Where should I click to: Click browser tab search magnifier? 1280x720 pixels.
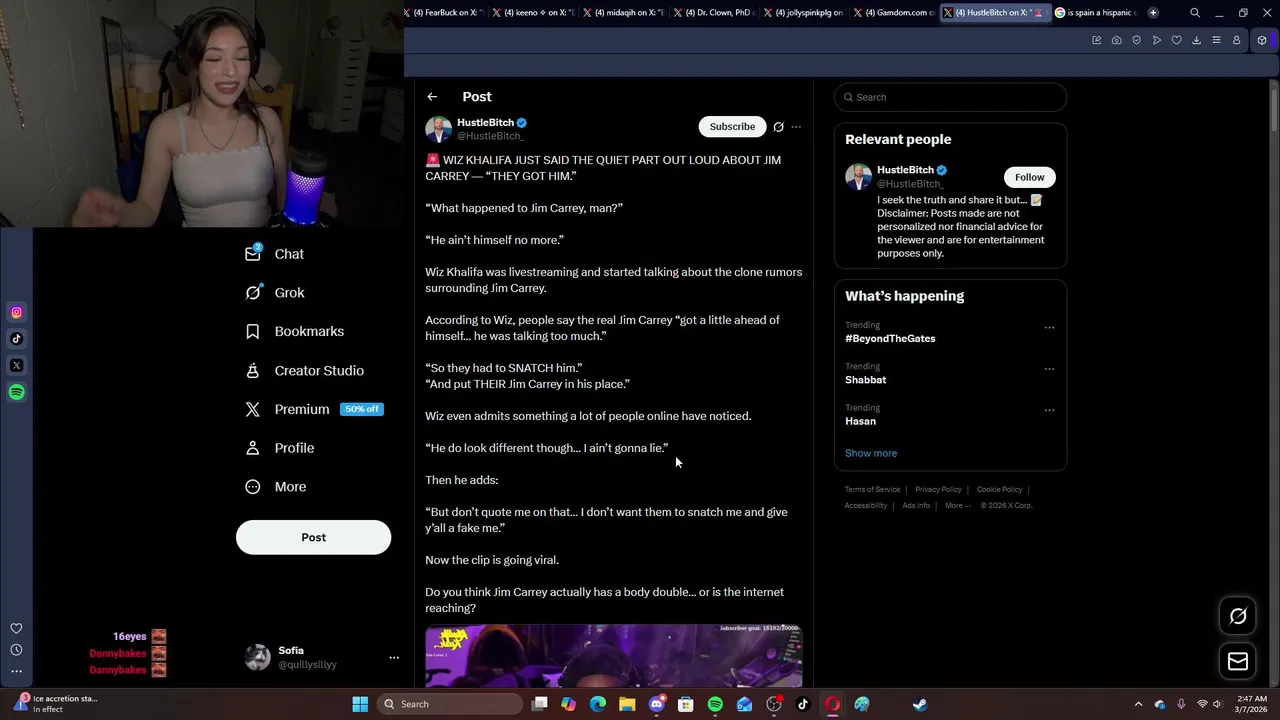pyautogui.click(x=1195, y=13)
